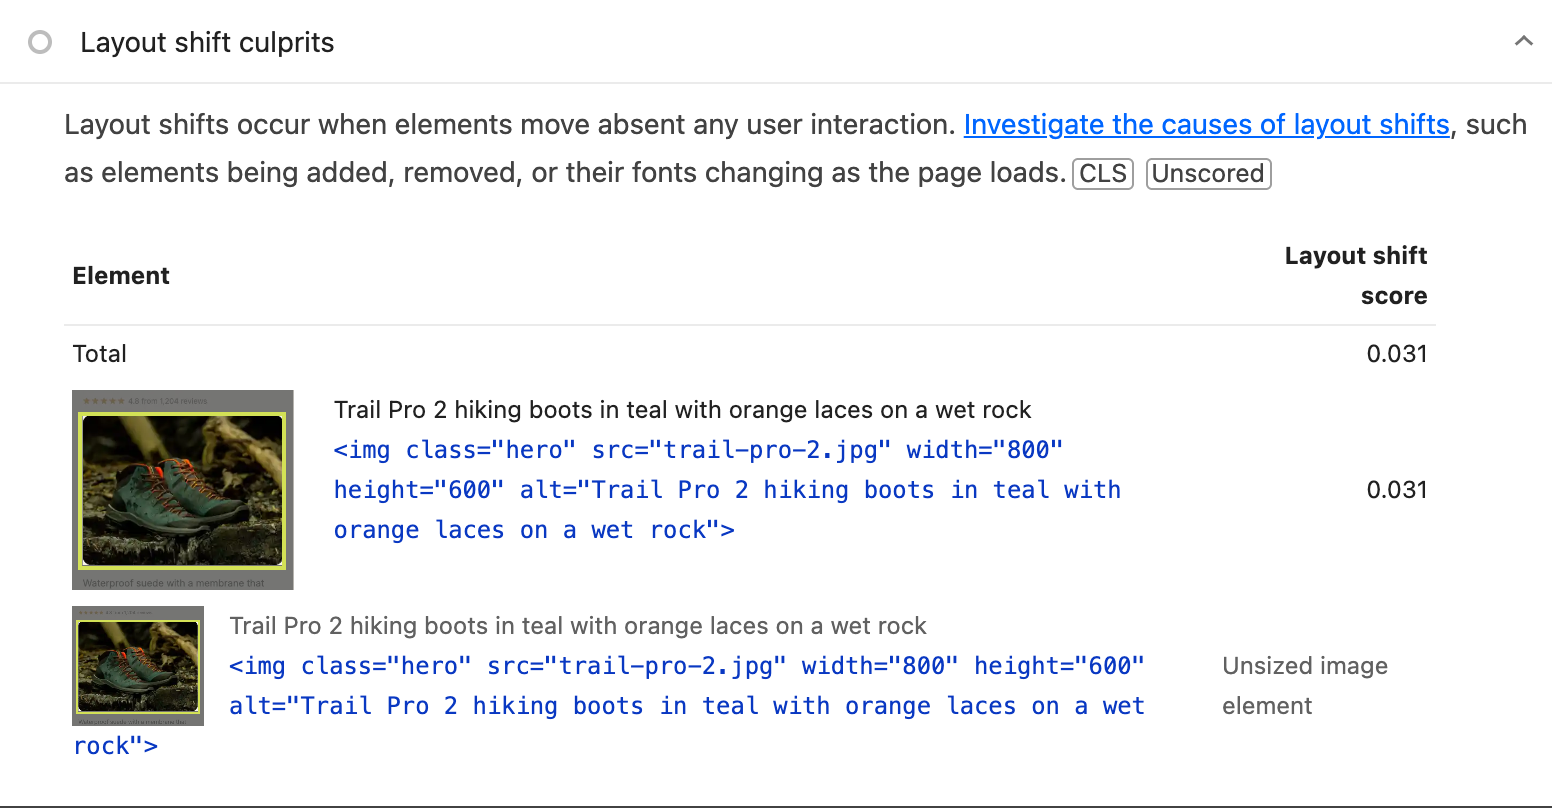This screenshot has height=808, width=1552.
Task: Click the first Trail Pro 2 hiking boots description
Action: pos(683,410)
